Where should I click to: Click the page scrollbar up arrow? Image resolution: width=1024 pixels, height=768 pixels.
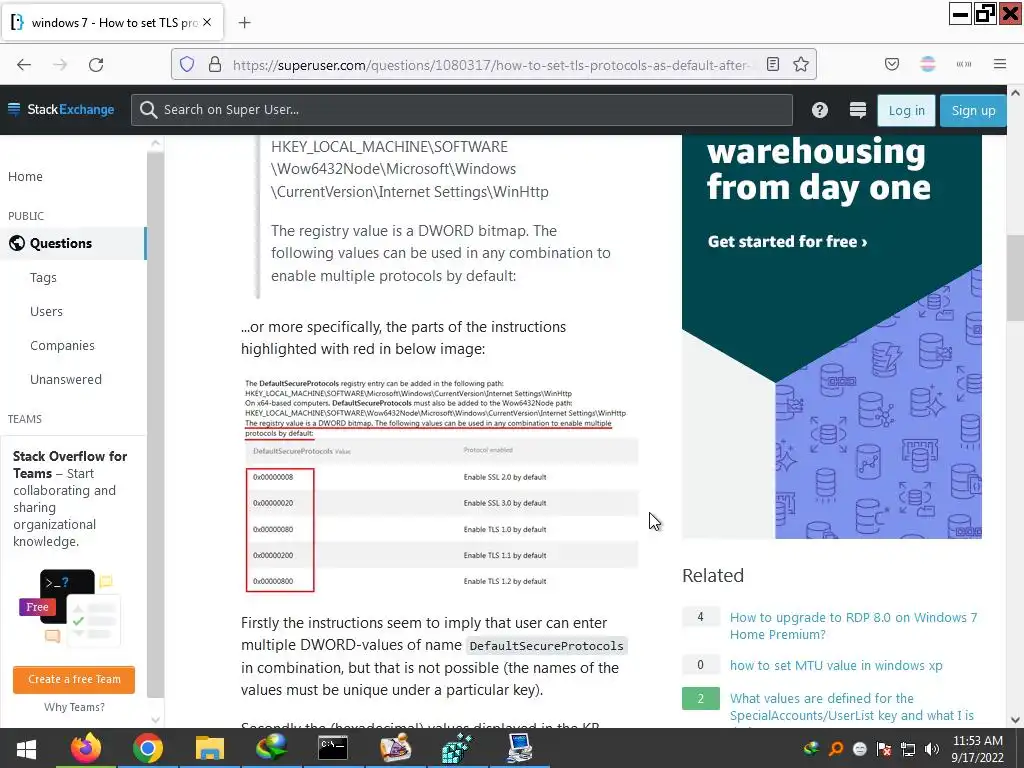(1016, 93)
